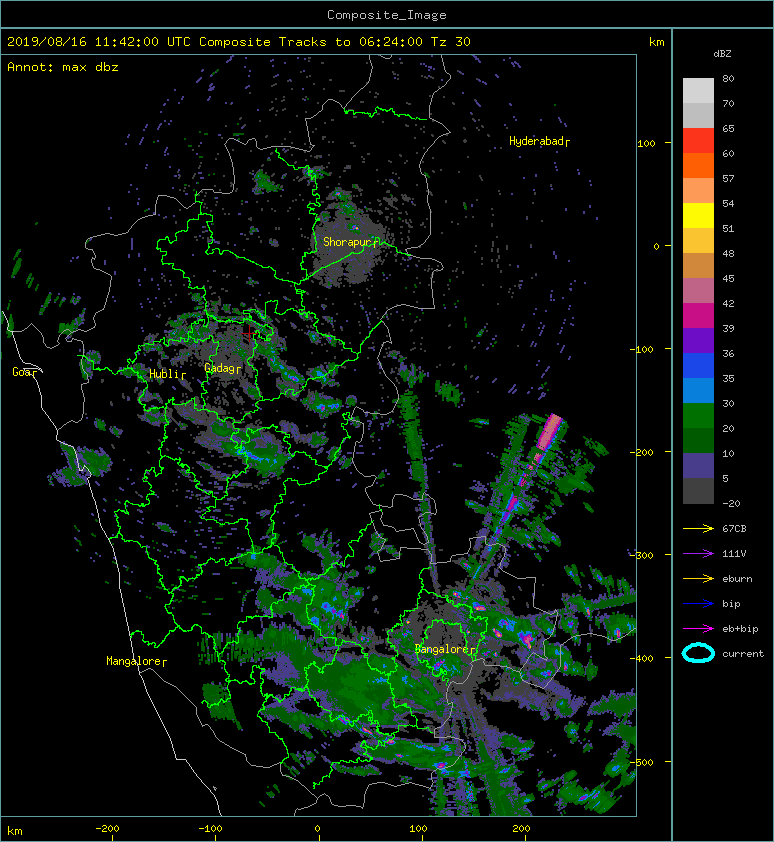Click the 67CB legend label
Screen dimensions: 774x842
click(x=734, y=528)
